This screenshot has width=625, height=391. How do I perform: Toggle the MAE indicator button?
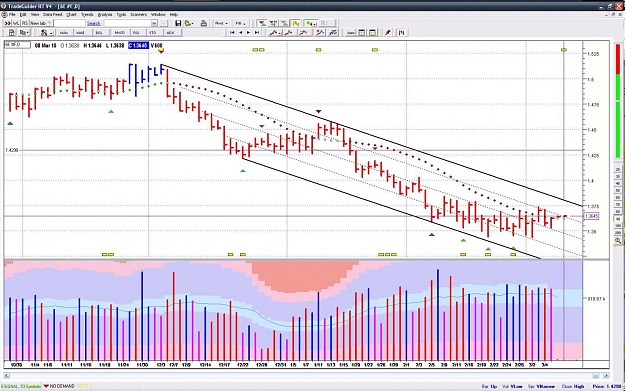coord(81,33)
